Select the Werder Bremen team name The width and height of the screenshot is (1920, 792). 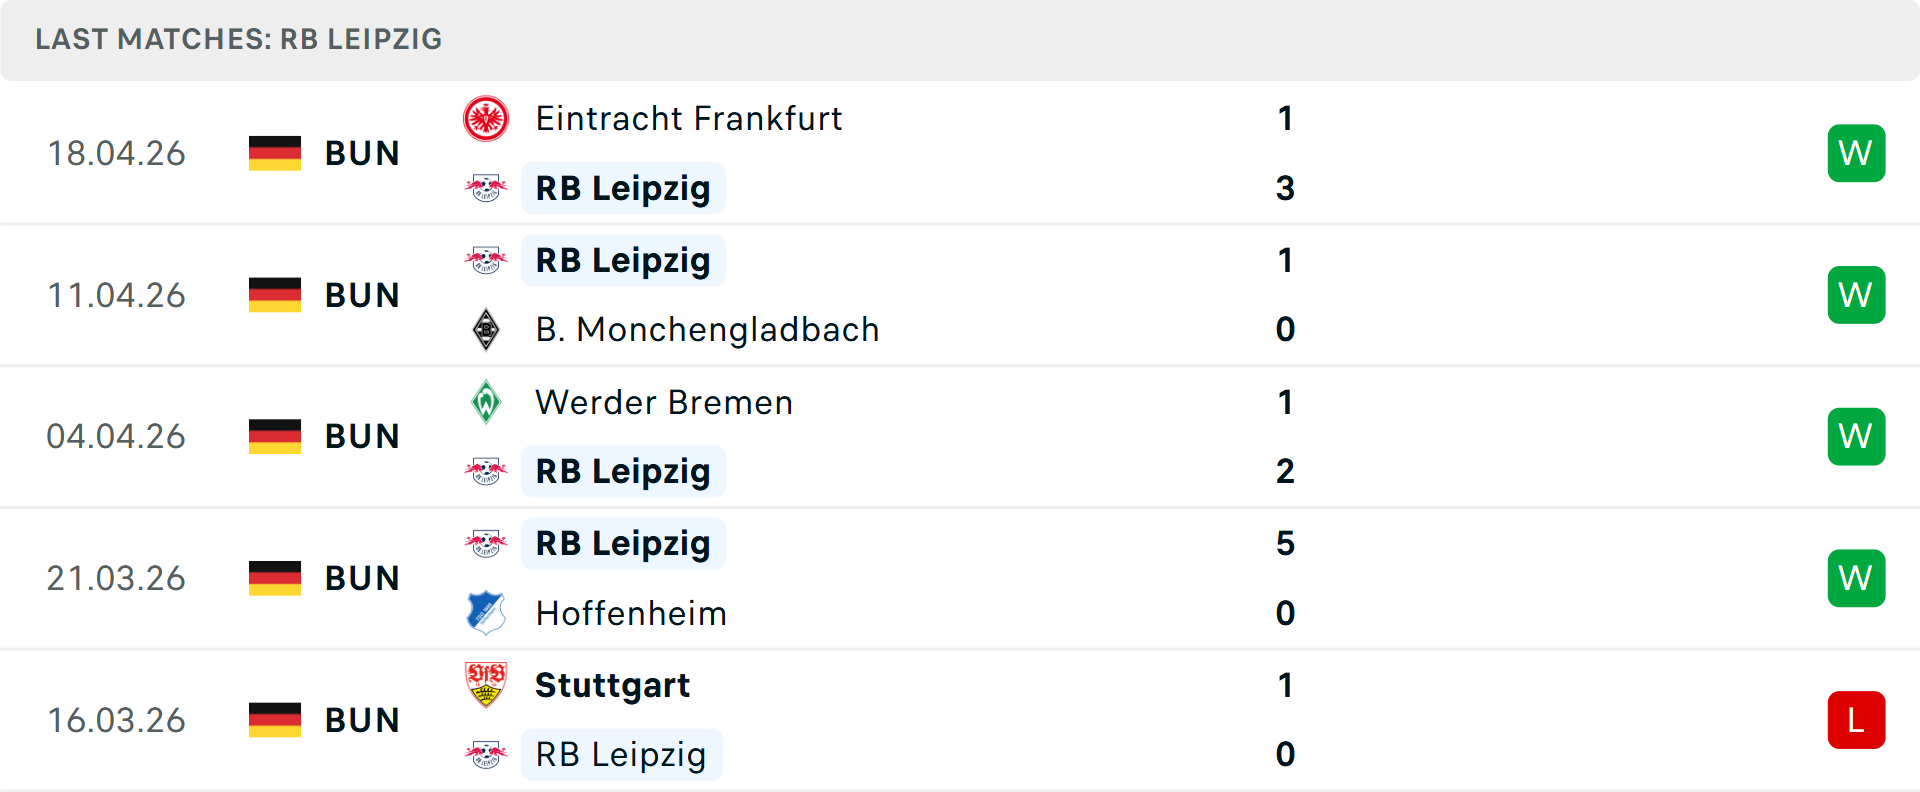[x=664, y=402]
